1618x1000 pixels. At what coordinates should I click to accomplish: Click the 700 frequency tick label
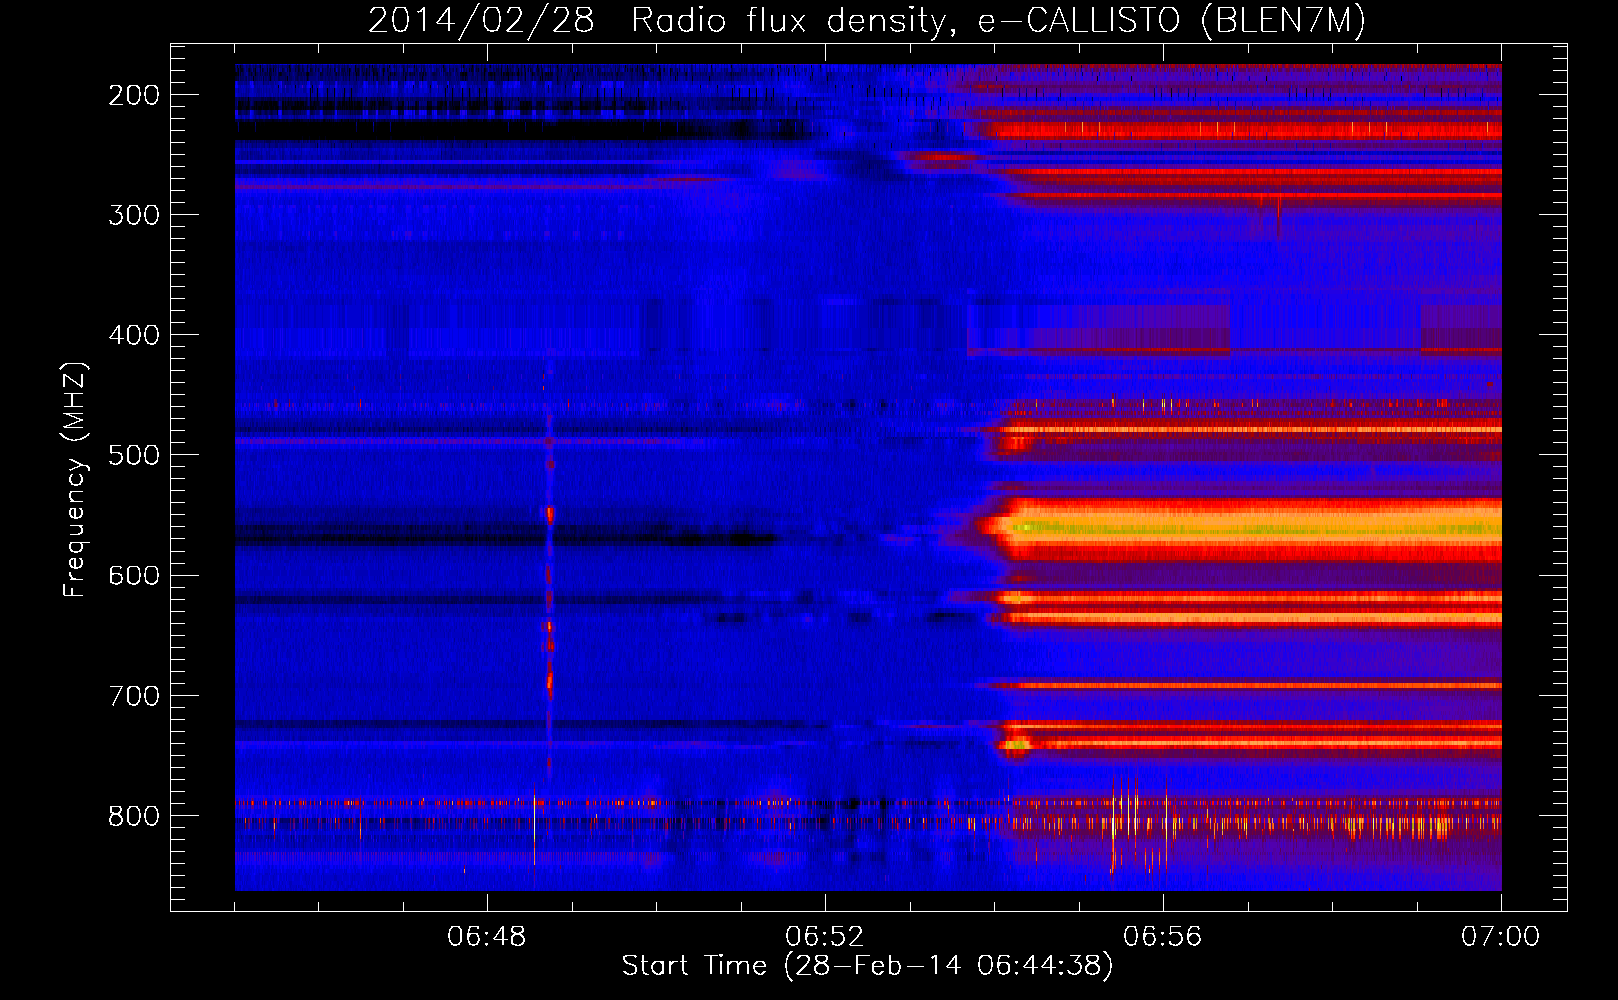pos(134,695)
